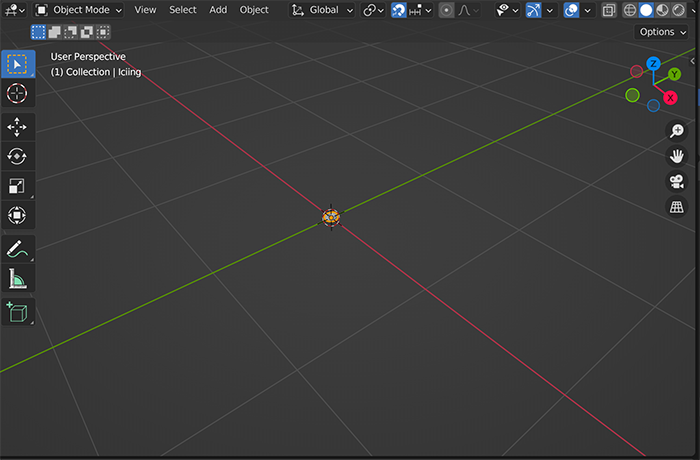Click the Y axis on navigation gizmo
The height and width of the screenshot is (460, 700).
[x=674, y=74]
